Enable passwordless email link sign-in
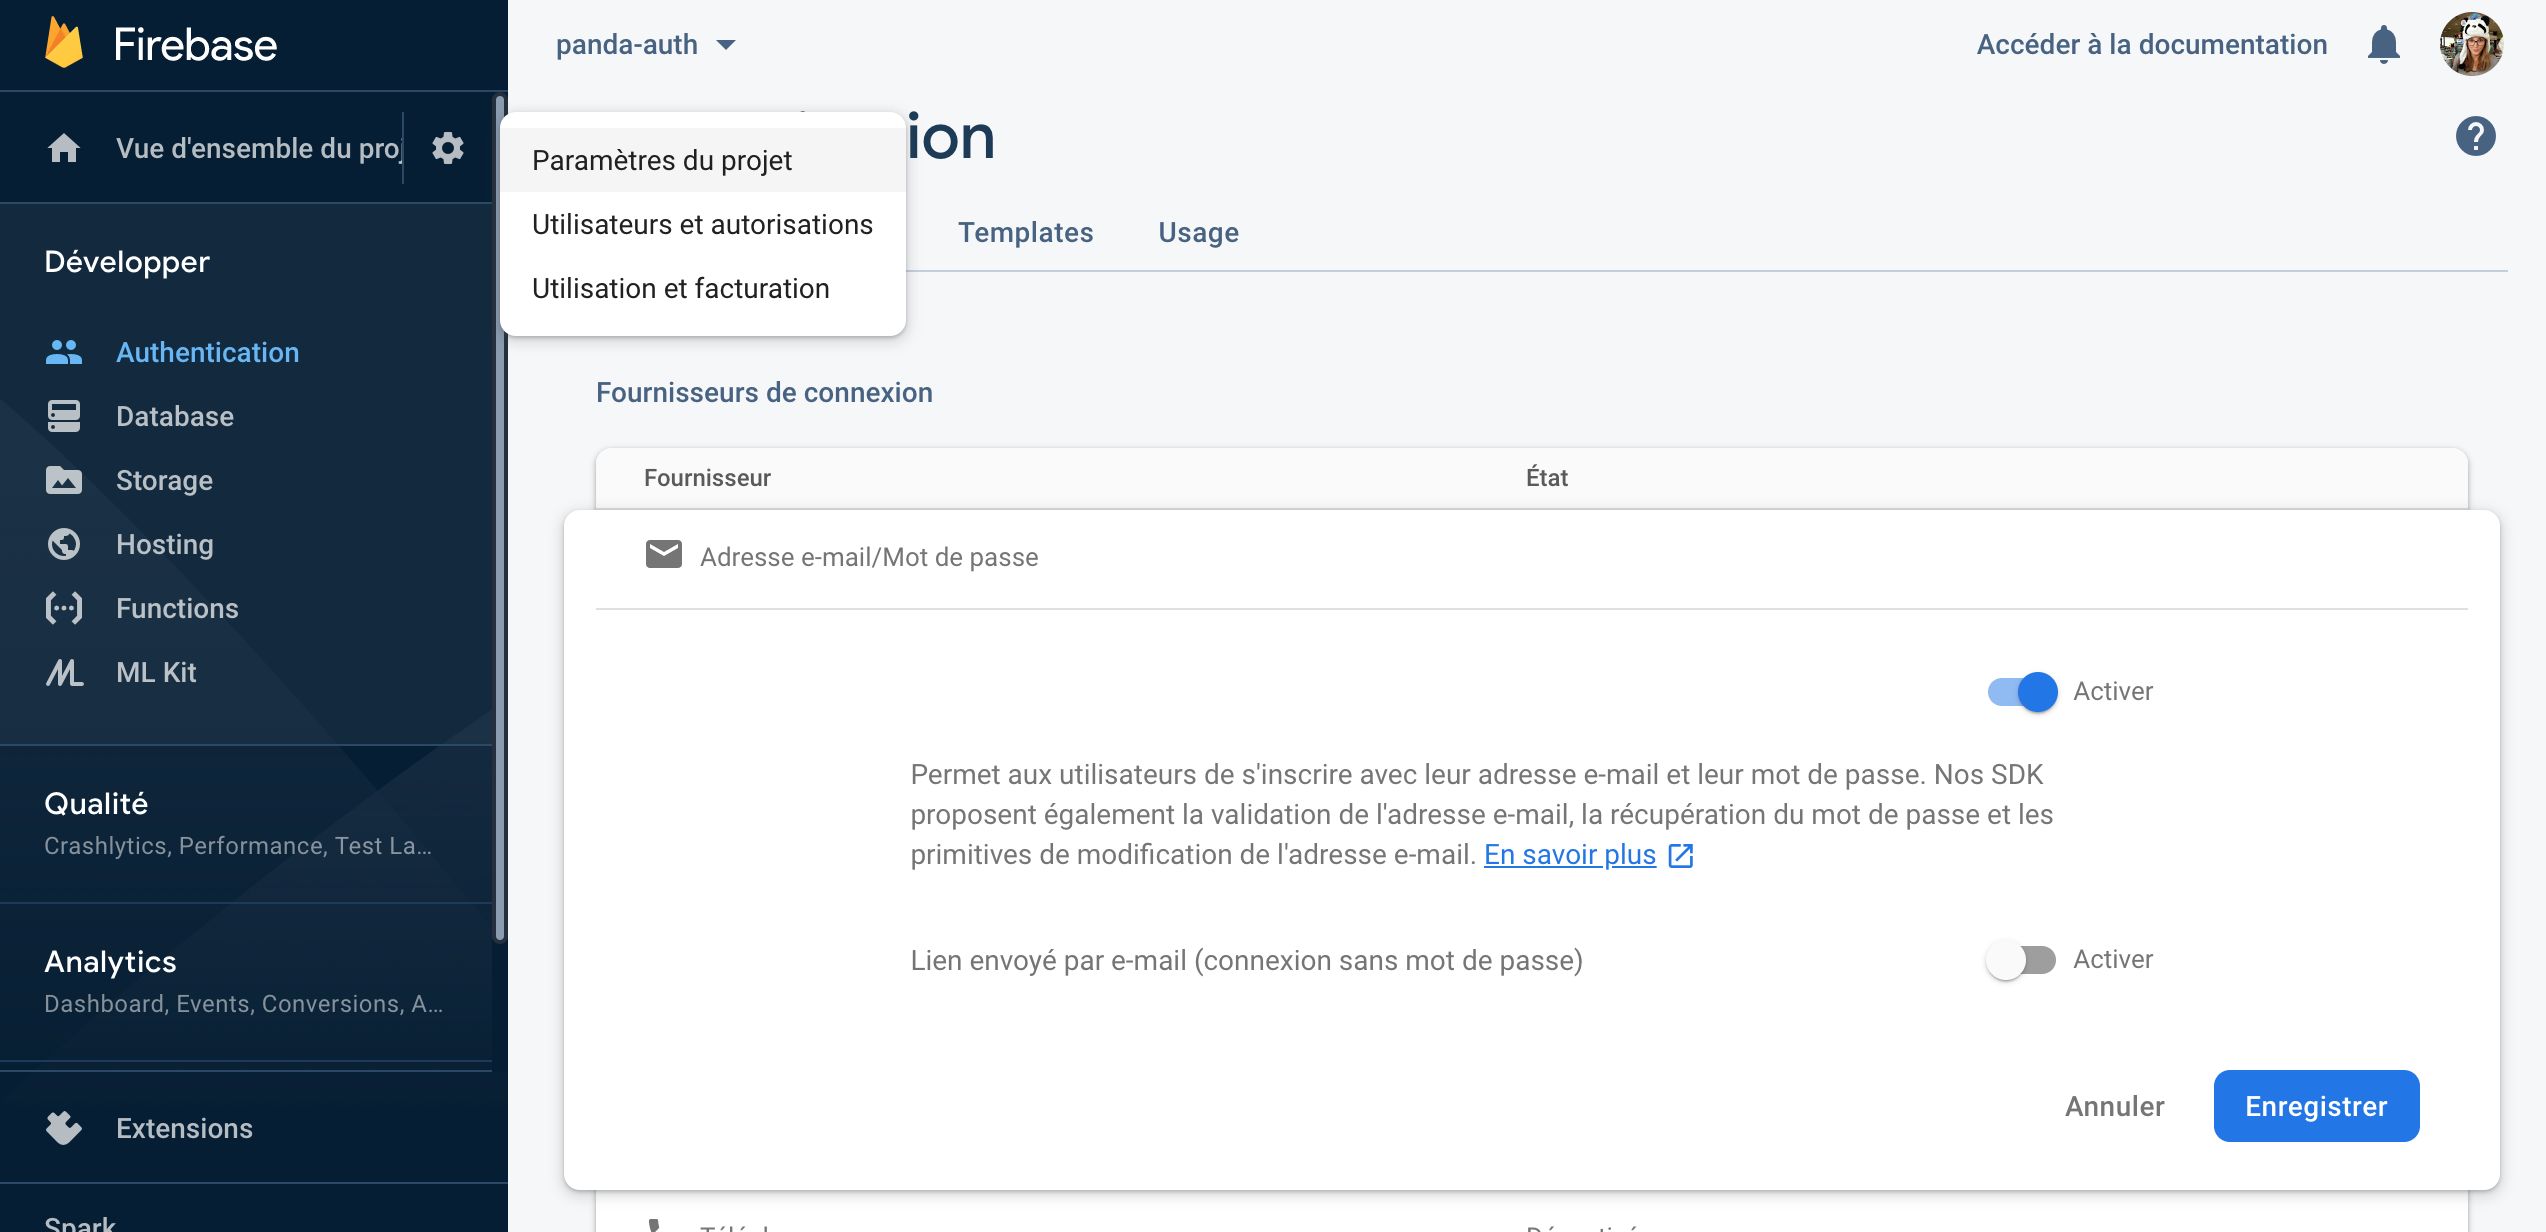The height and width of the screenshot is (1232, 2546). [2018, 959]
